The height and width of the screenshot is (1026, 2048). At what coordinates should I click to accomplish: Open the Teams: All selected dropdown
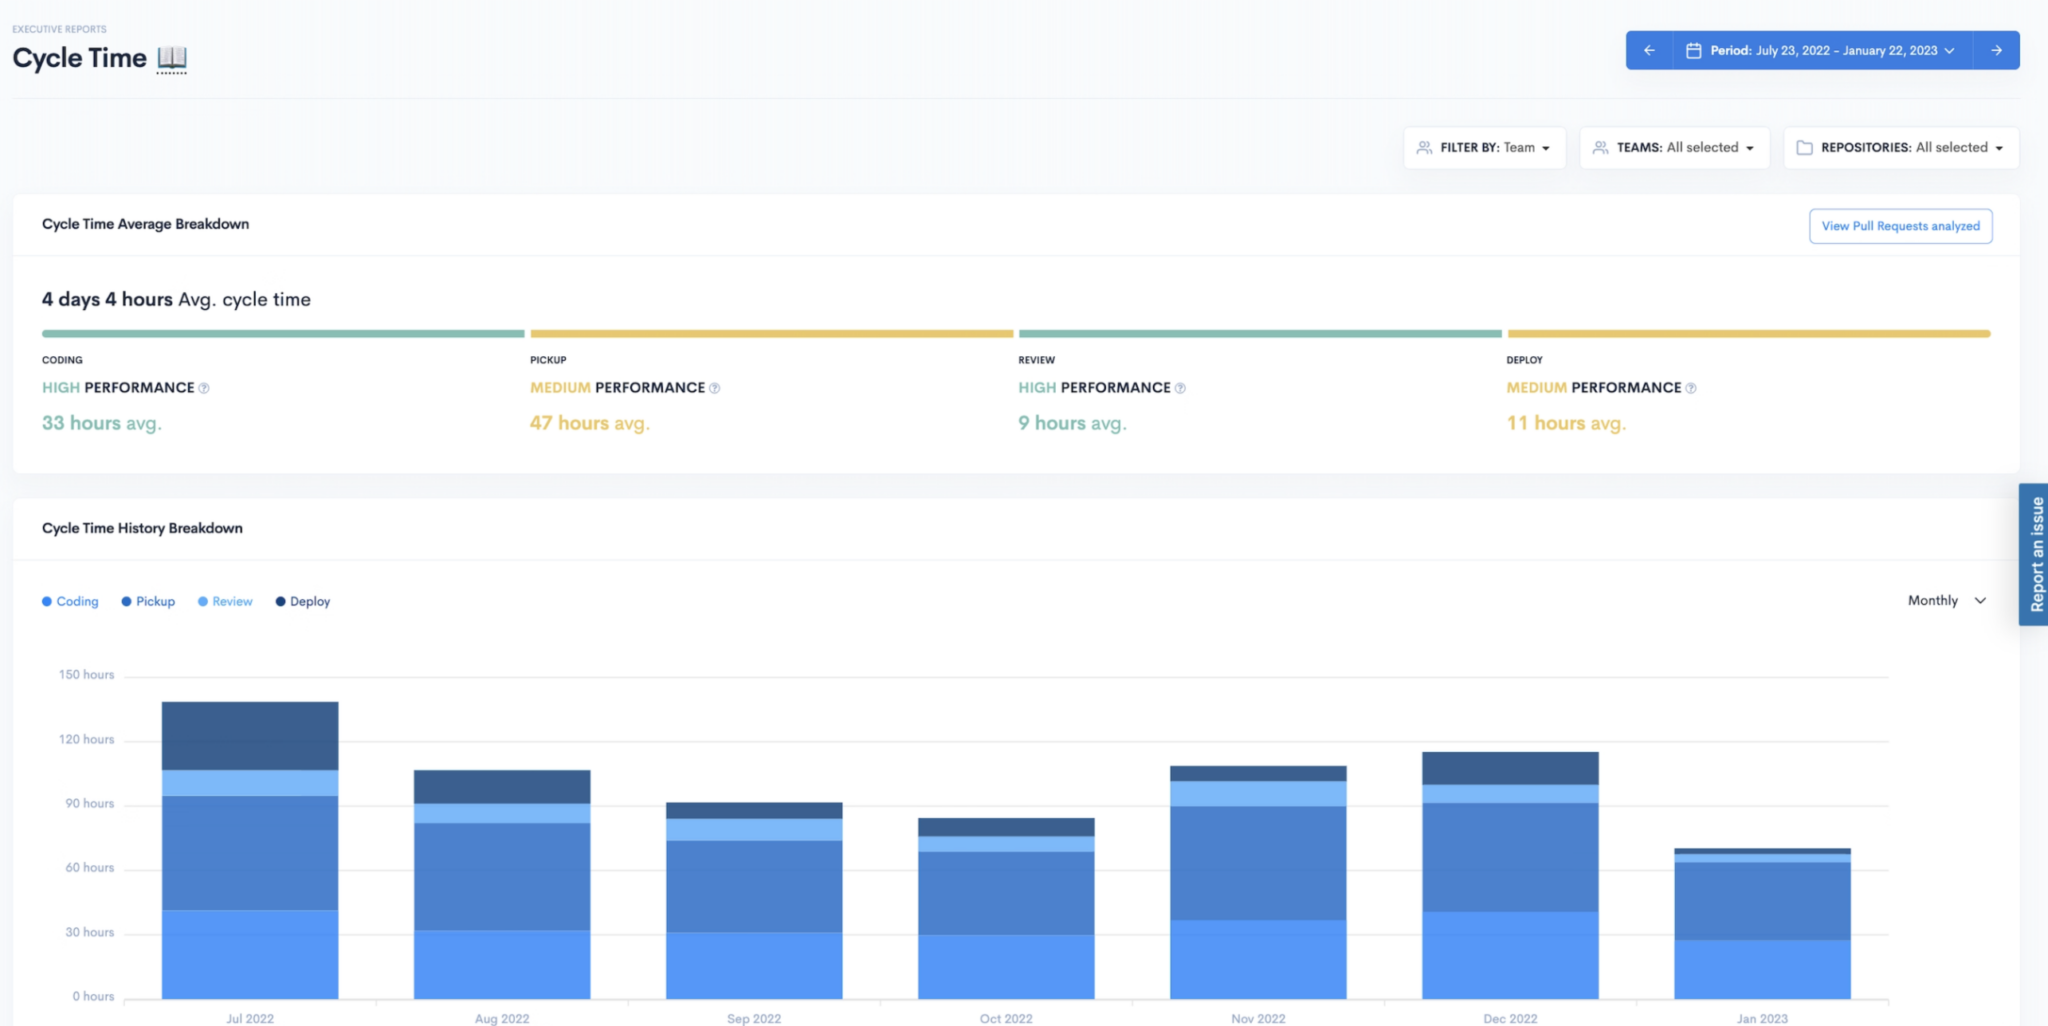click(1674, 147)
